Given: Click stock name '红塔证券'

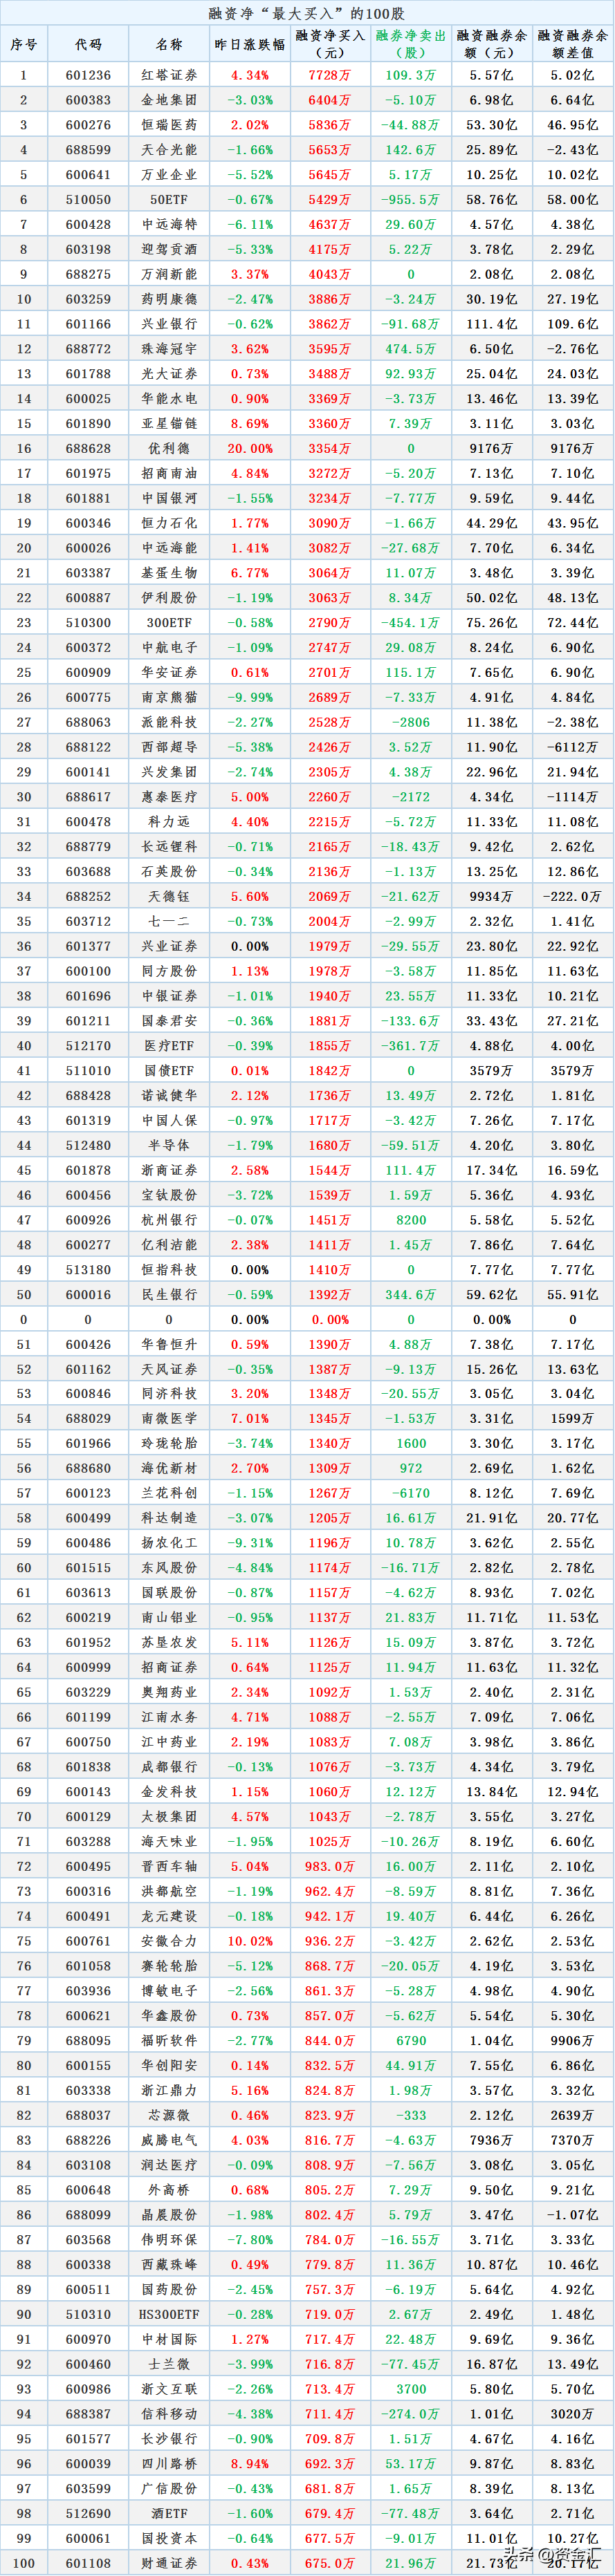Looking at the screenshot, I should pyautogui.click(x=169, y=75).
